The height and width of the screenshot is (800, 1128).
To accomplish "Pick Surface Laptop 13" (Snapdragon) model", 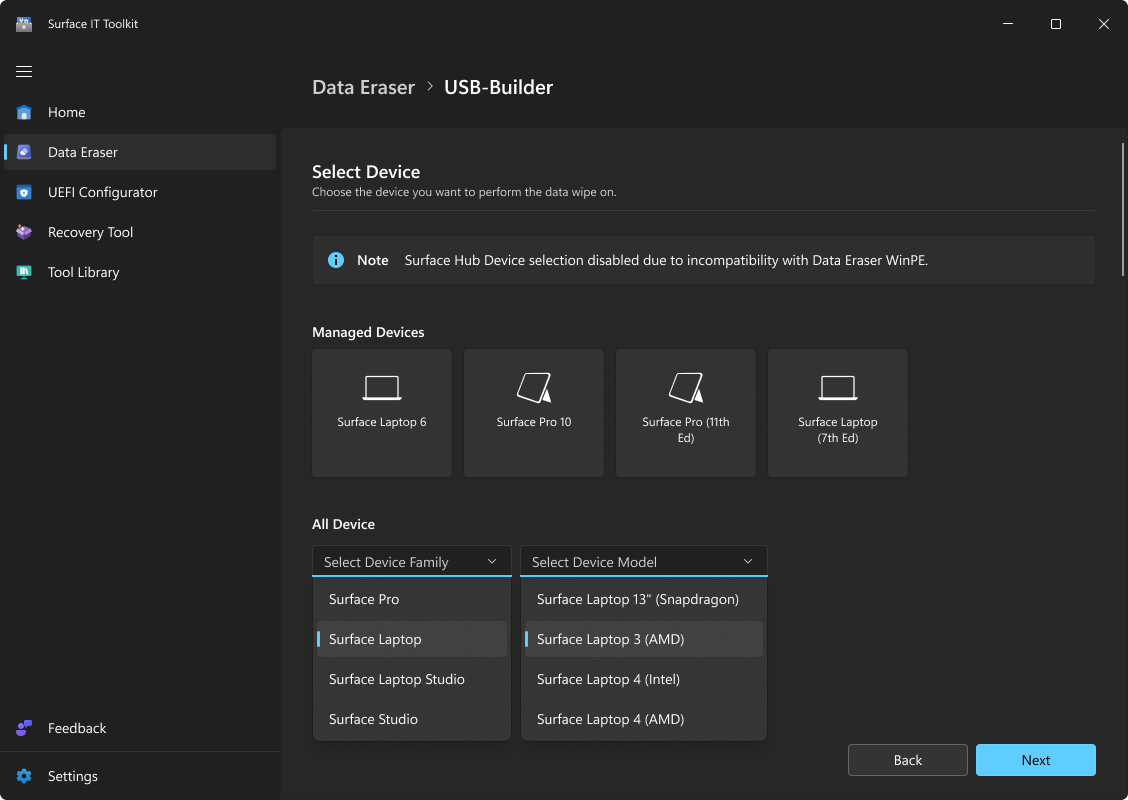I will click(x=644, y=599).
